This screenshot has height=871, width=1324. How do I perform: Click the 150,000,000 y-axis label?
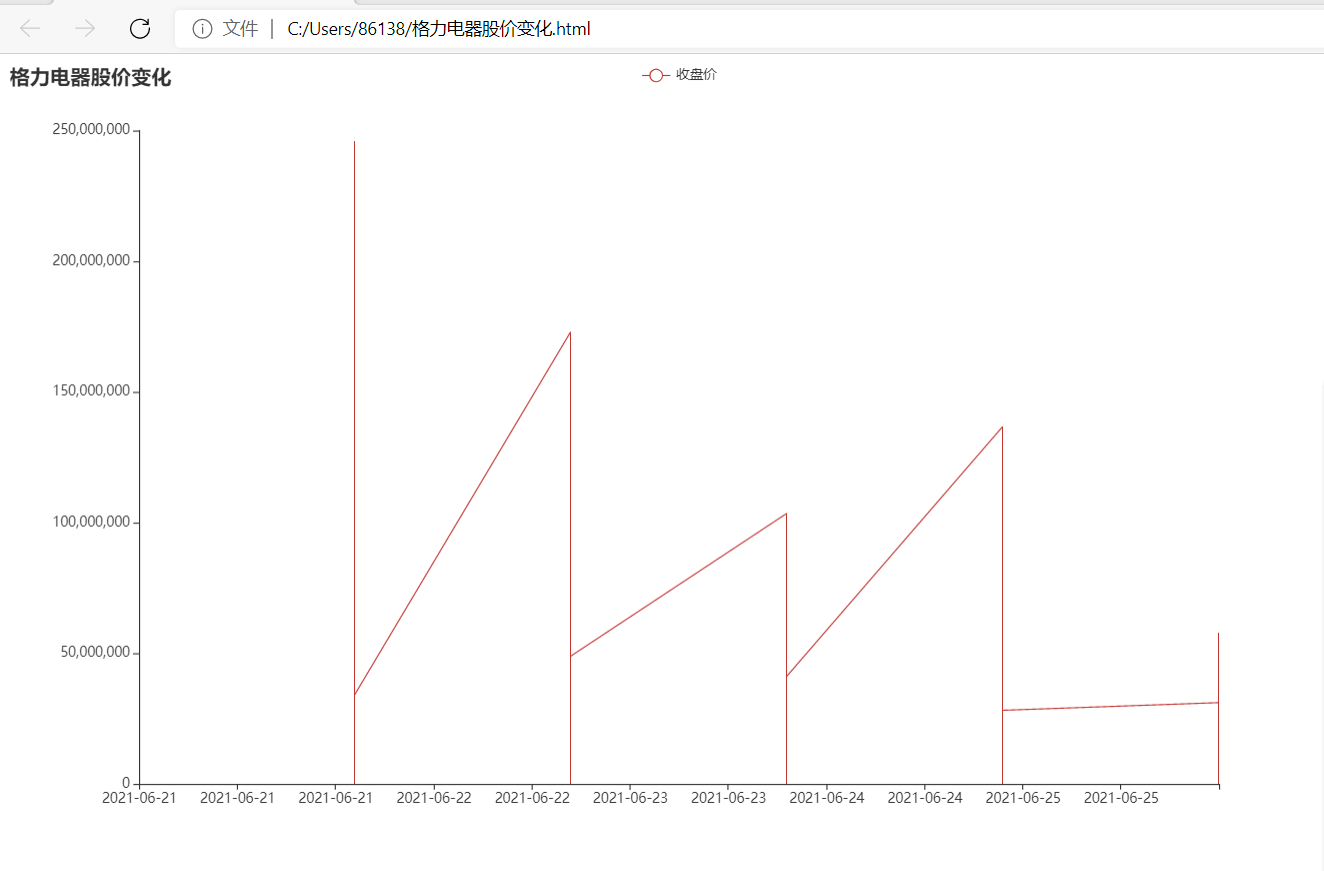click(91, 391)
